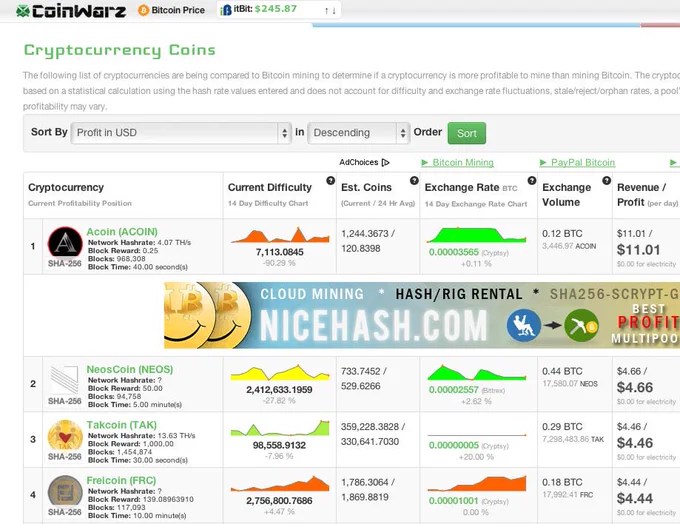This screenshot has width=680, height=524.
Task: Click help icon for Exchange Rate column
Action: point(532,180)
